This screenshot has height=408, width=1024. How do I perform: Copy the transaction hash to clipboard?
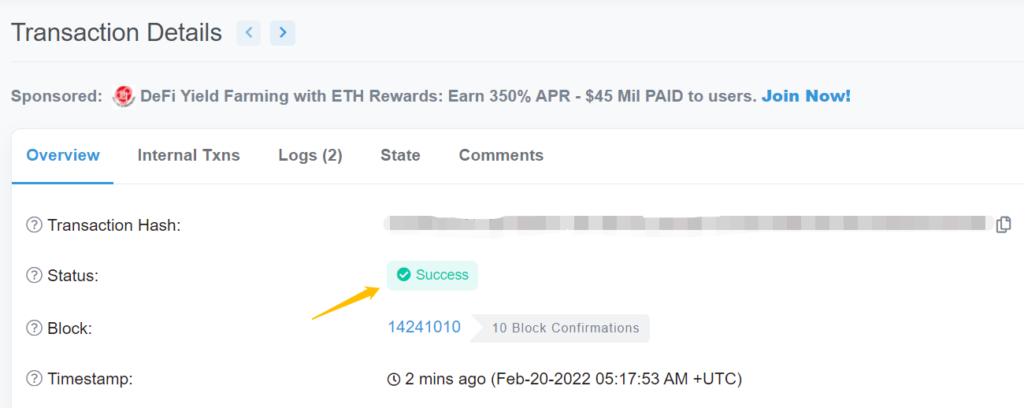pyautogui.click(x=1003, y=225)
